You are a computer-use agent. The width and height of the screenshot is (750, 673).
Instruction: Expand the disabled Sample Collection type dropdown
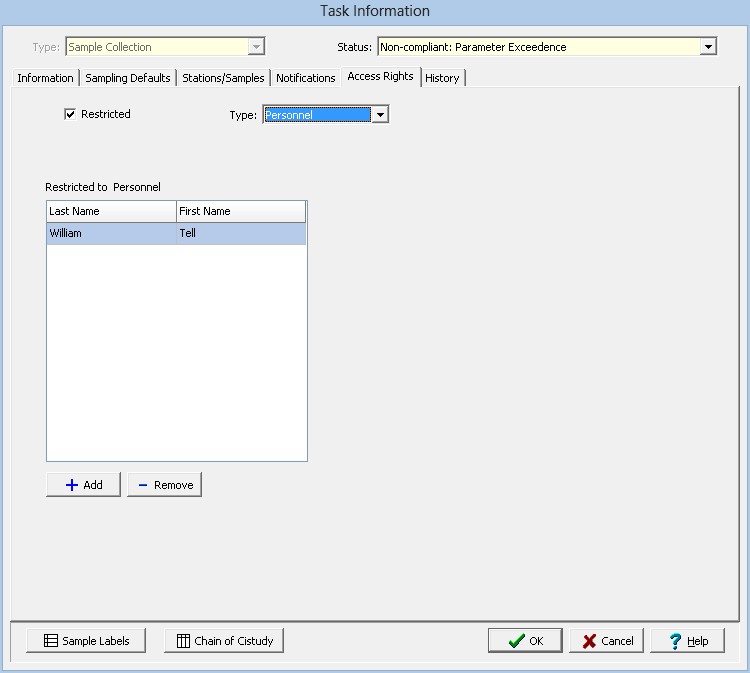pyautogui.click(x=256, y=47)
